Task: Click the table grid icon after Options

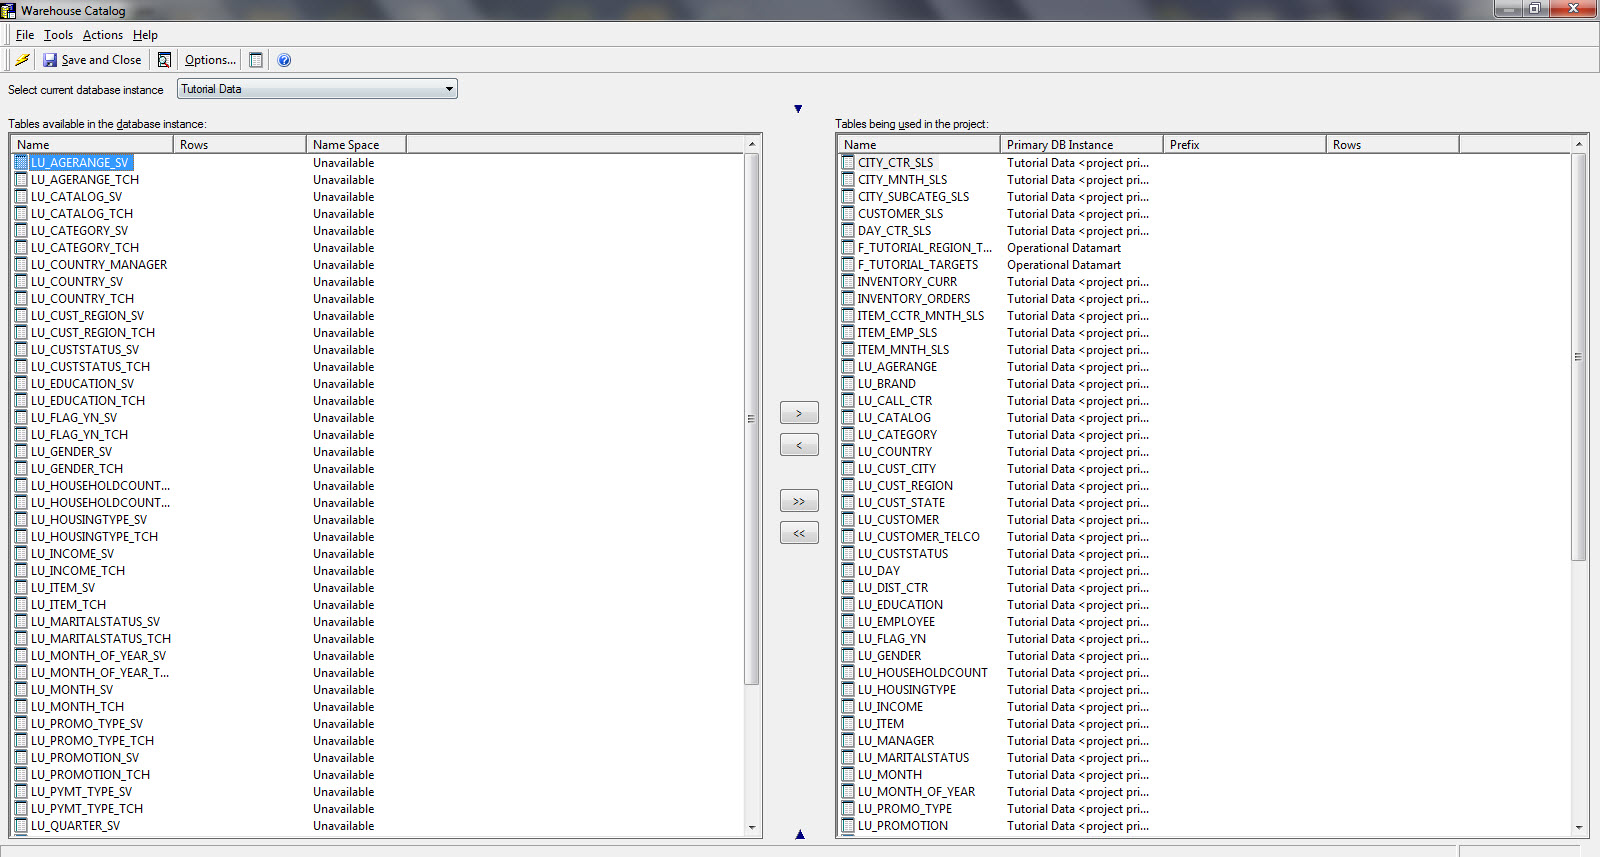Action: (256, 60)
